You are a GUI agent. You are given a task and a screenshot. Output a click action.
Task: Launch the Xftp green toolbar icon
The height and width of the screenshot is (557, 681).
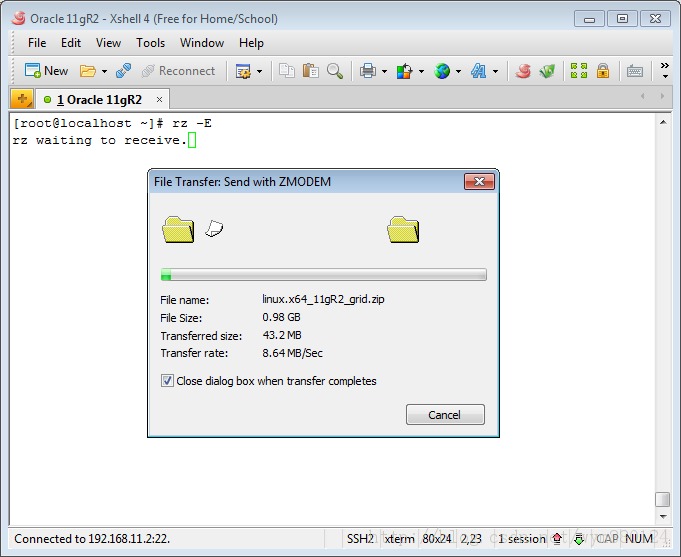pyautogui.click(x=547, y=71)
